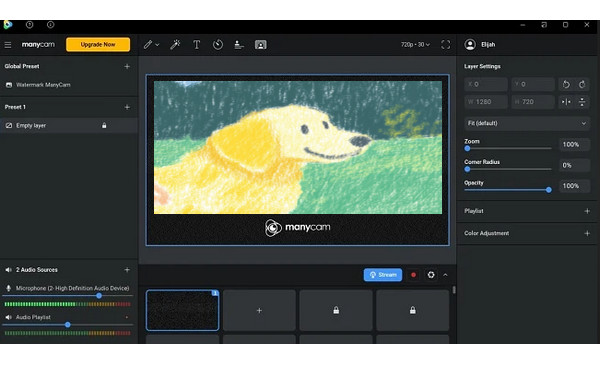Open the hamburger main menu

point(8,45)
